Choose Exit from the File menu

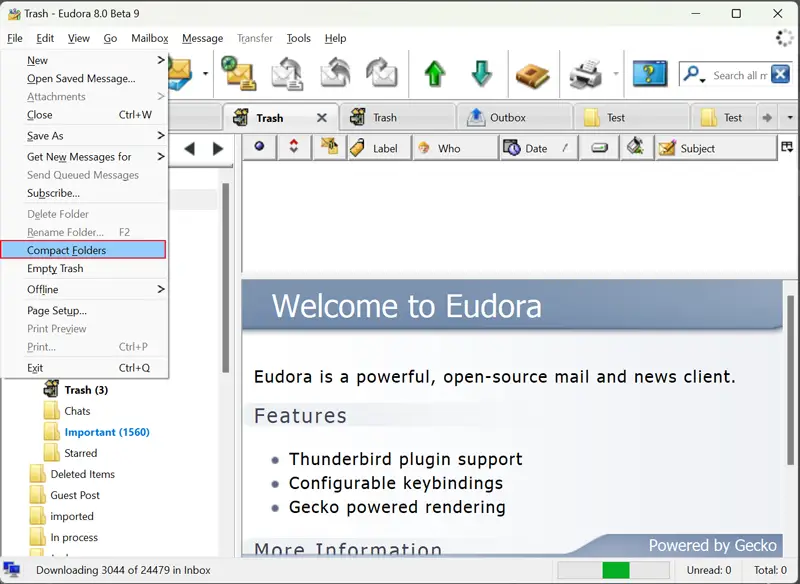click(84, 368)
